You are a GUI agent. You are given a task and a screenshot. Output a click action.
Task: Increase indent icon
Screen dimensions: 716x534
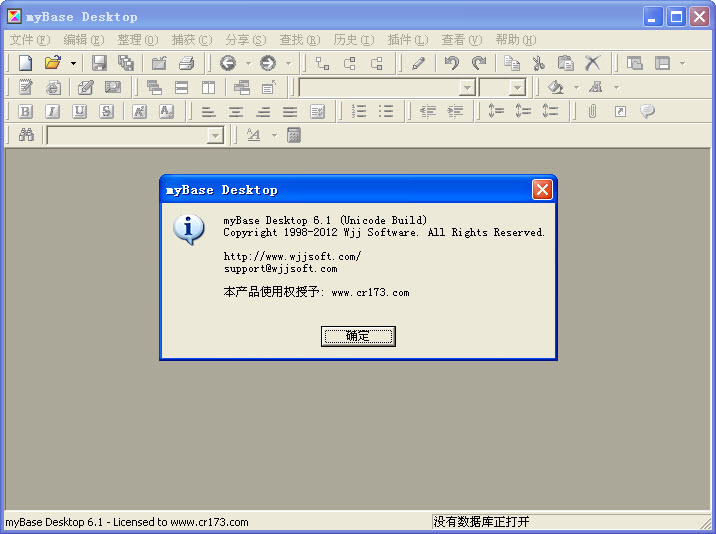tap(455, 111)
